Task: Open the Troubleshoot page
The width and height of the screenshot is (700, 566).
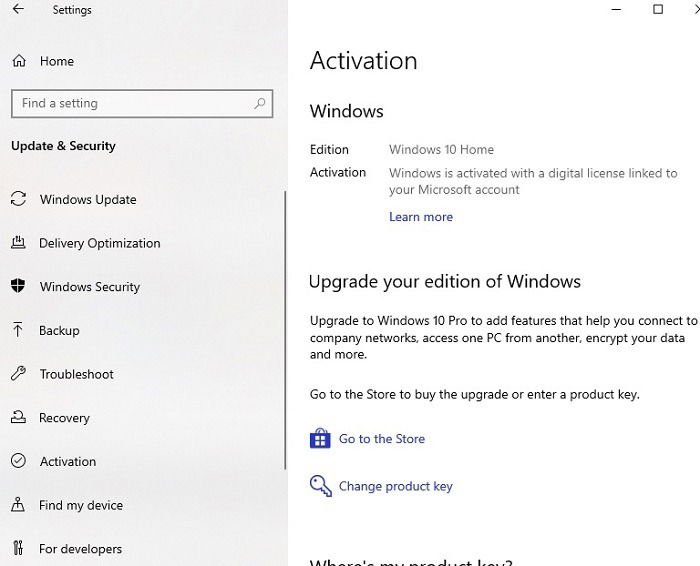Action: [x=77, y=374]
